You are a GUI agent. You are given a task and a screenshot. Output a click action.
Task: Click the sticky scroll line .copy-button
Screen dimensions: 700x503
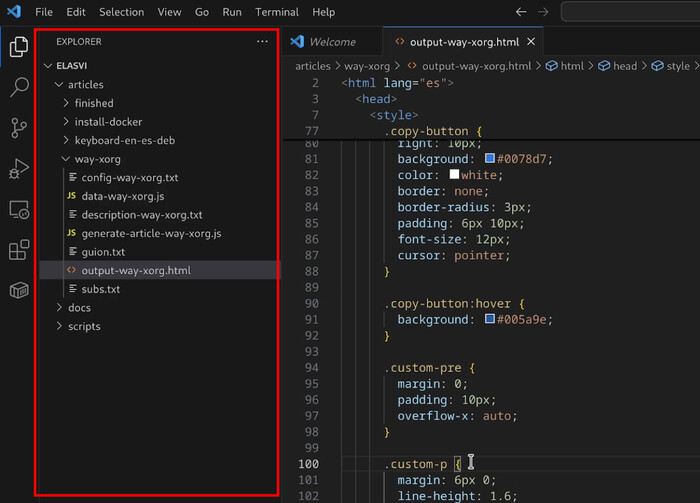click(433, 131)
